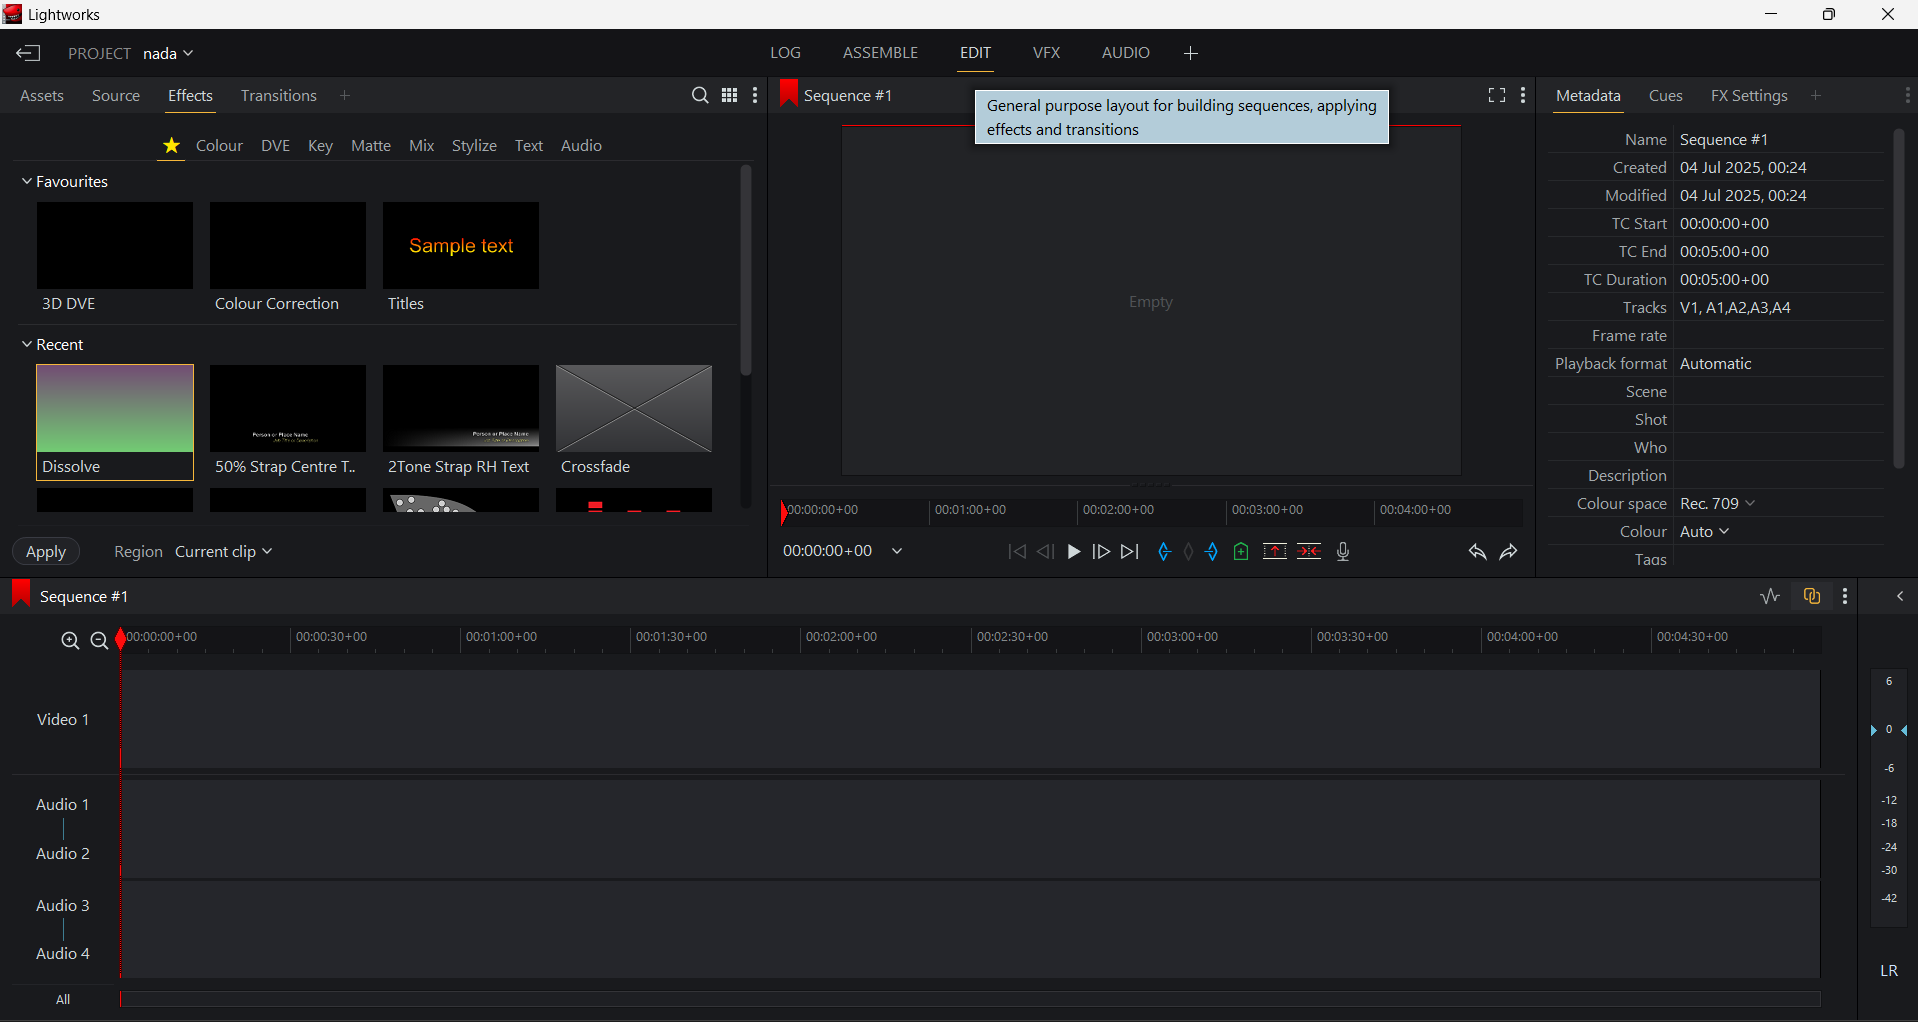Open Effects panel kebab menu
Image resolution: width=1918 pixels, height=1022 pixels.
[756, 96]
